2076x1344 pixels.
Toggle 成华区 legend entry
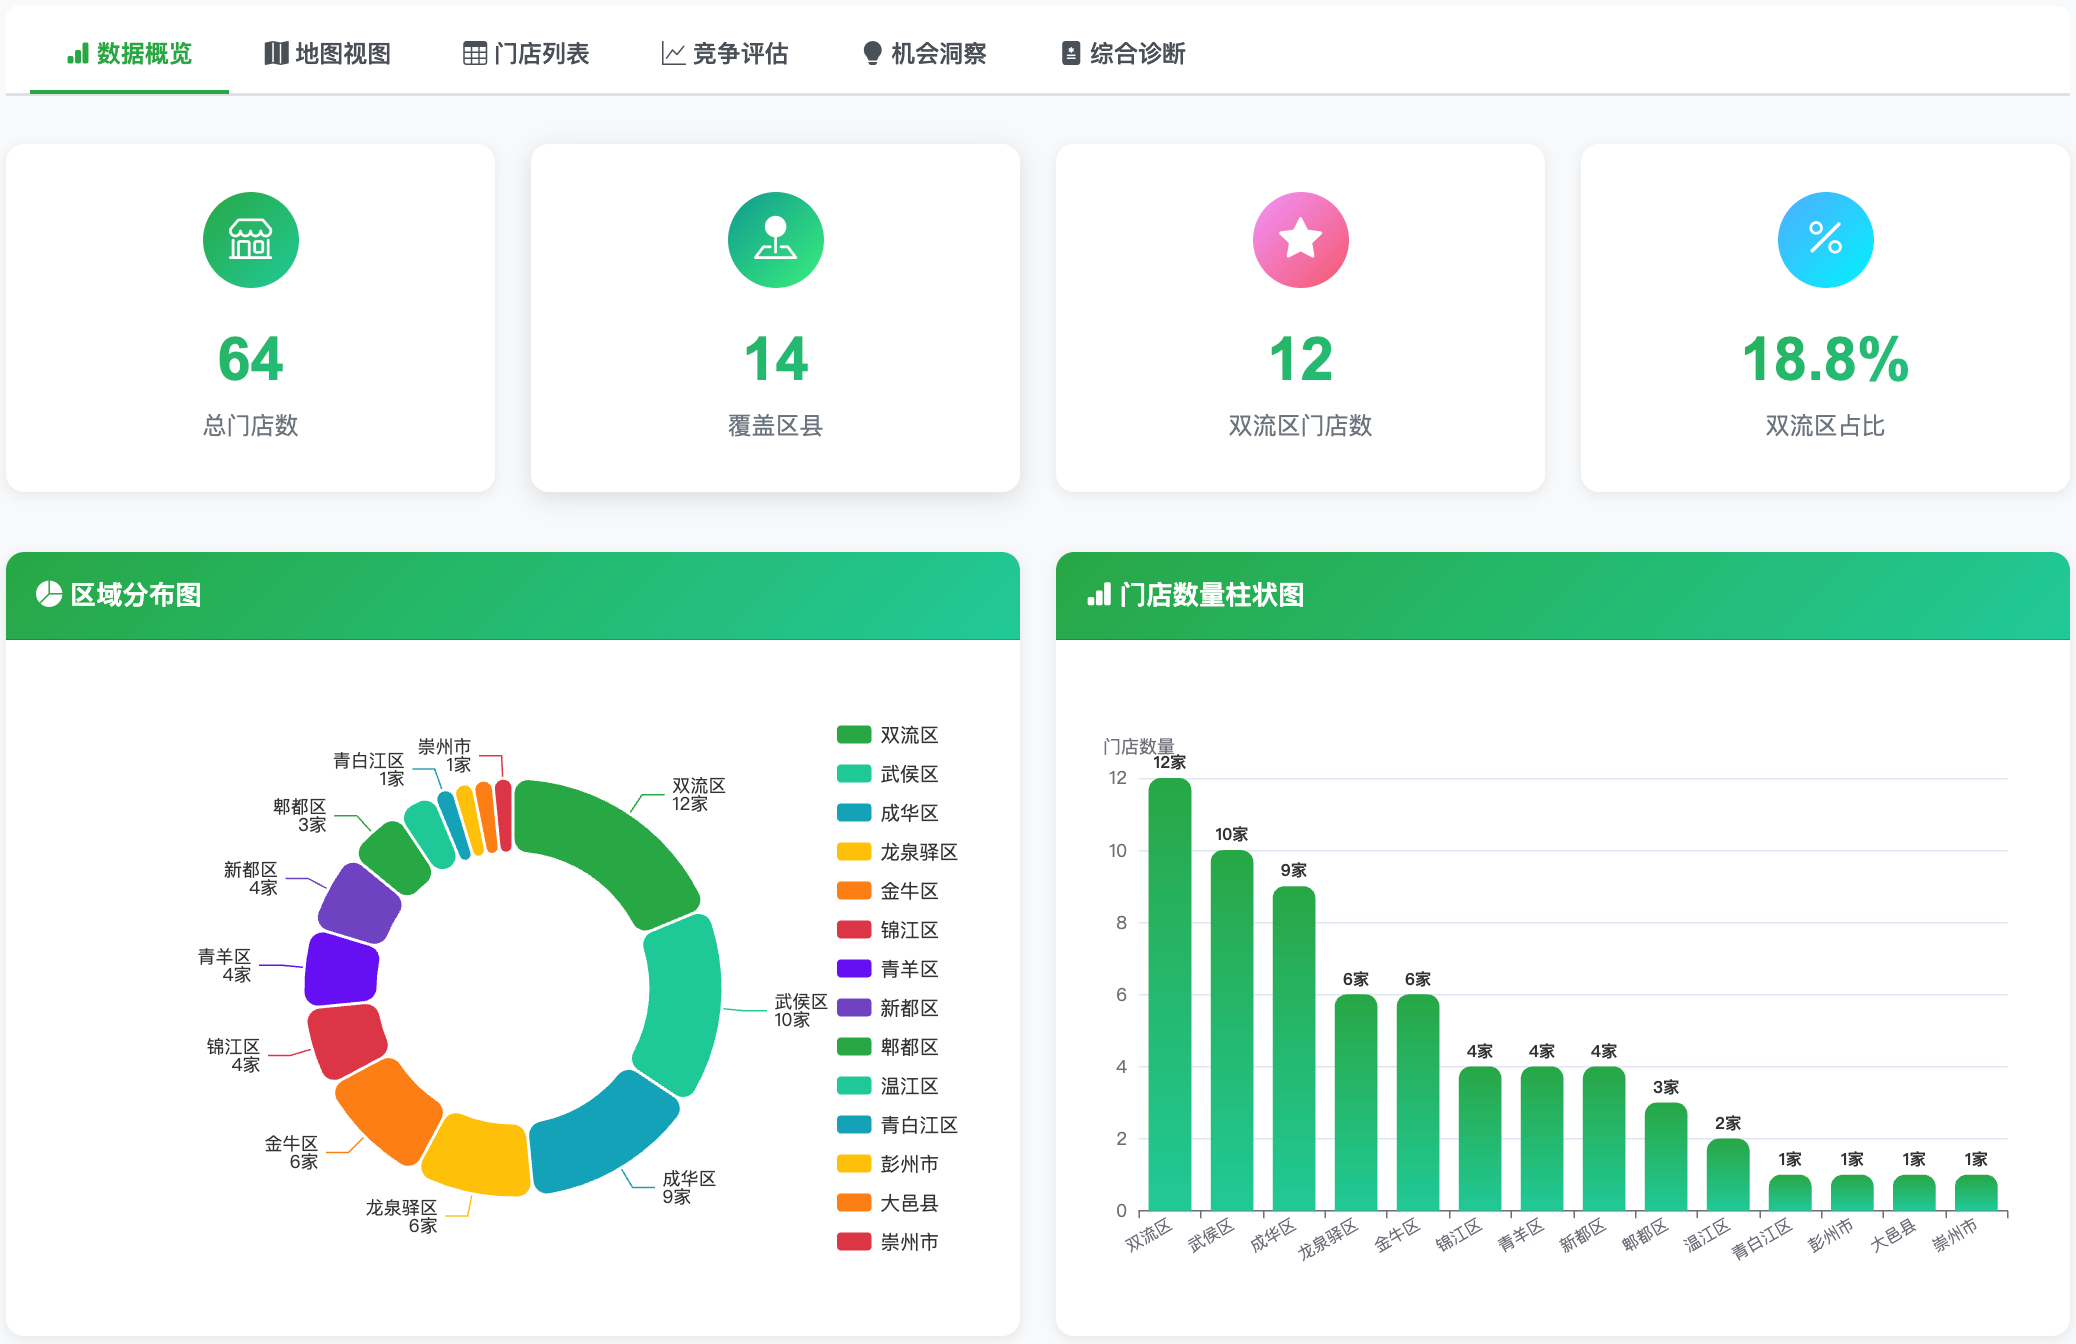(x=888, y=813)
